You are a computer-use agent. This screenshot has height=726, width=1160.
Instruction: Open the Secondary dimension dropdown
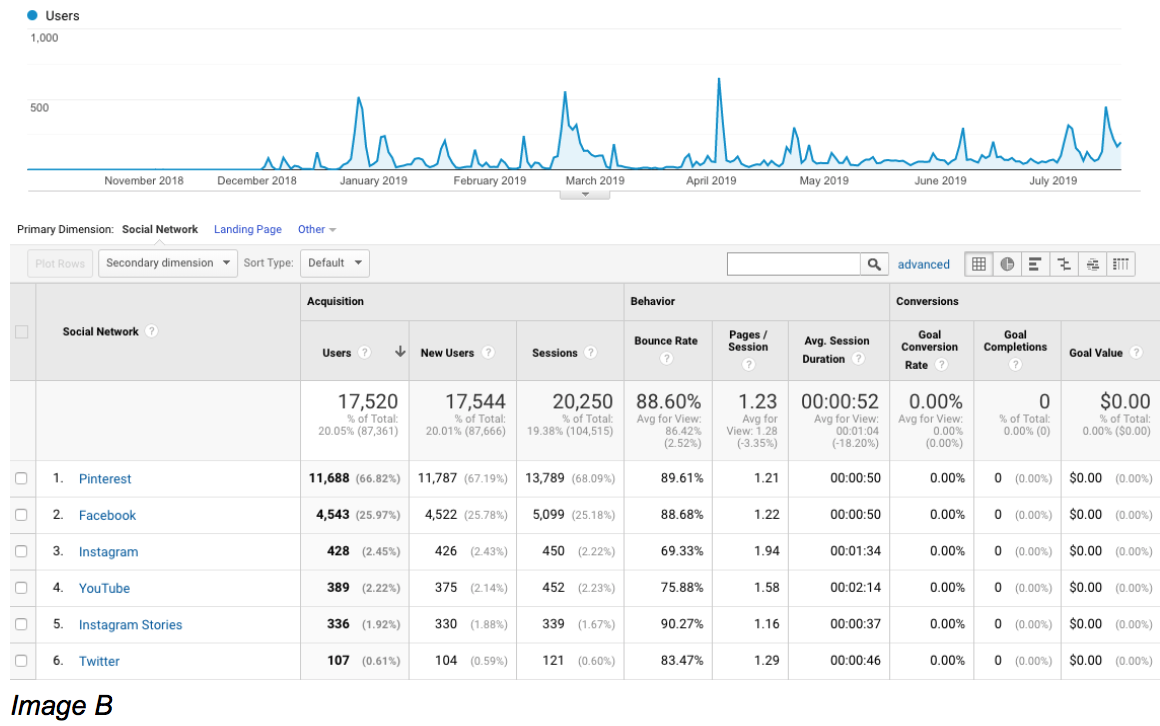[x=168, y=263]
